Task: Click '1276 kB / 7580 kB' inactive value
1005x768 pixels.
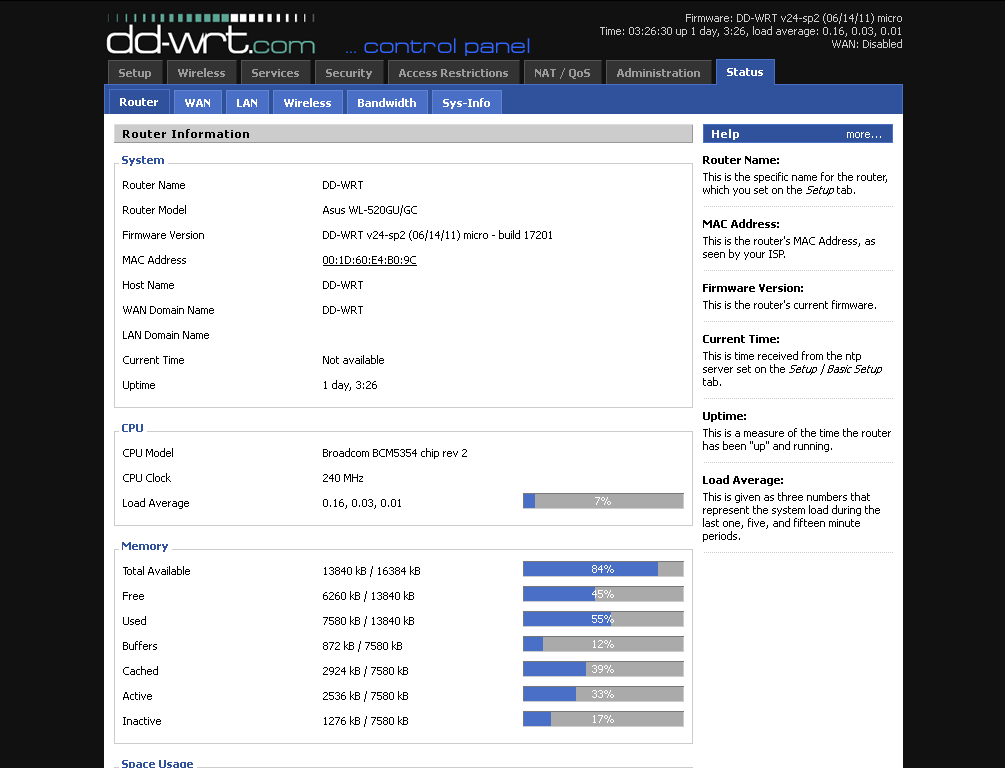Action: 365,721
